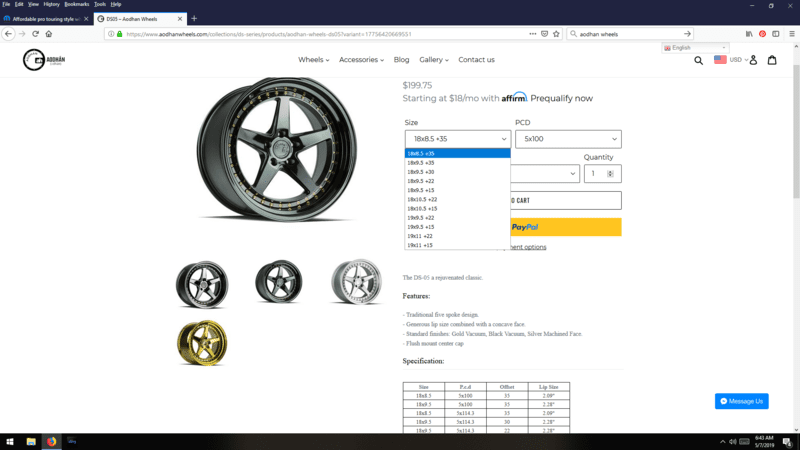Open the Firefox library icon
The width and height of the screenshot is (800, 450).
pos(749,34)
